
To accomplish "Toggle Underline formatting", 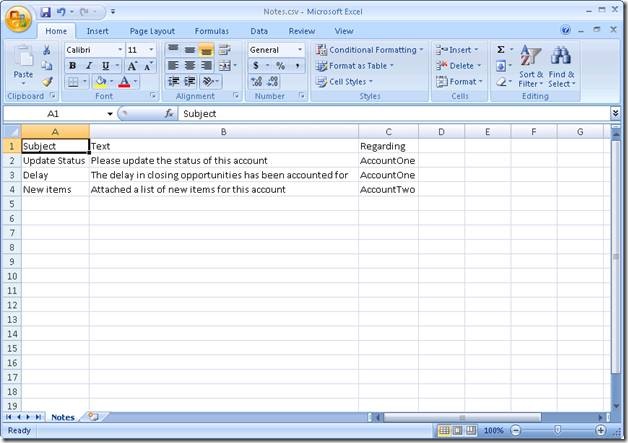I will 104,66.
